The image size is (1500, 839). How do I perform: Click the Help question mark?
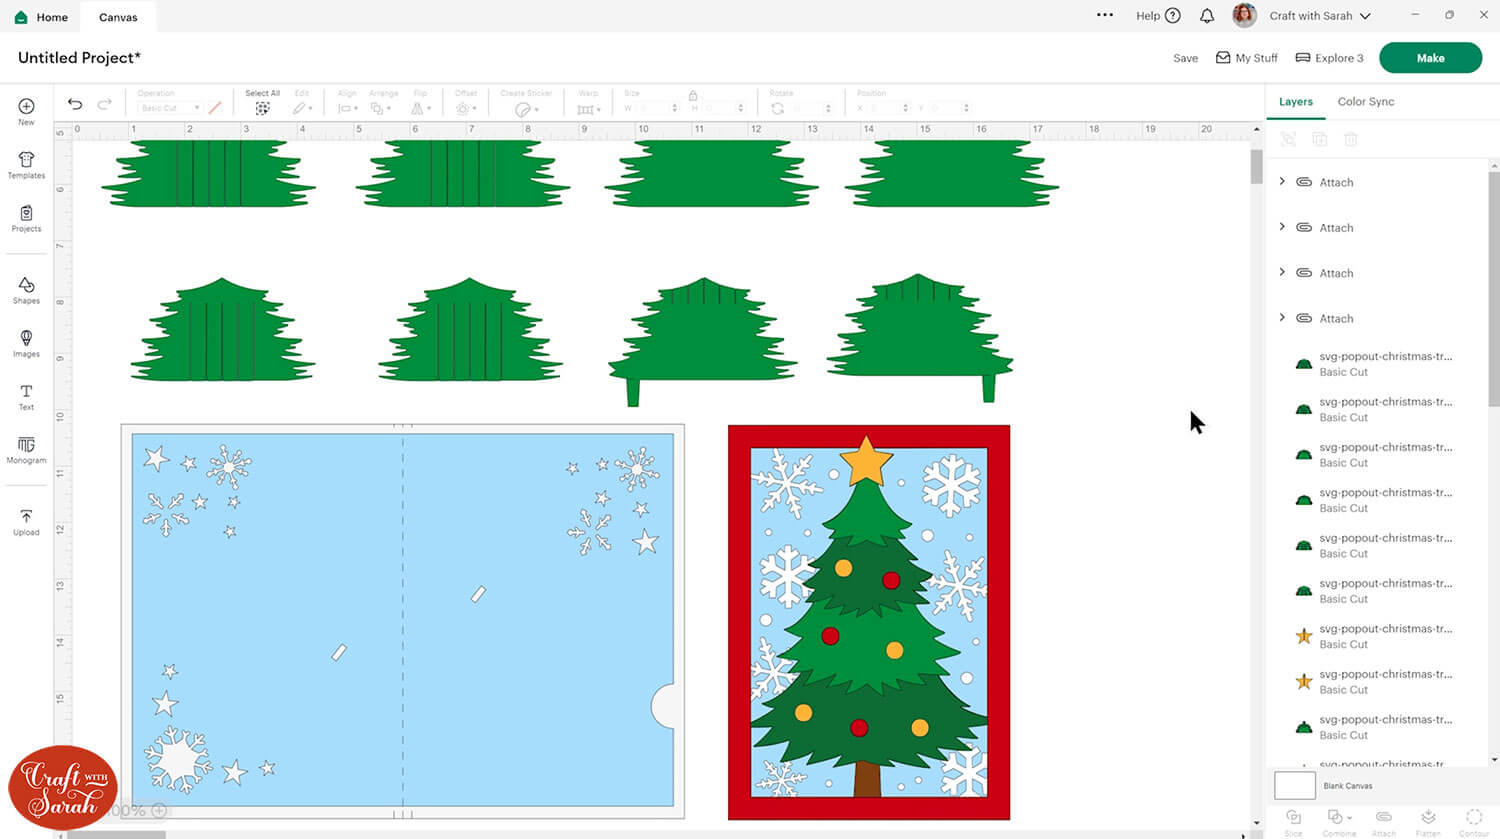(1173, 16)
